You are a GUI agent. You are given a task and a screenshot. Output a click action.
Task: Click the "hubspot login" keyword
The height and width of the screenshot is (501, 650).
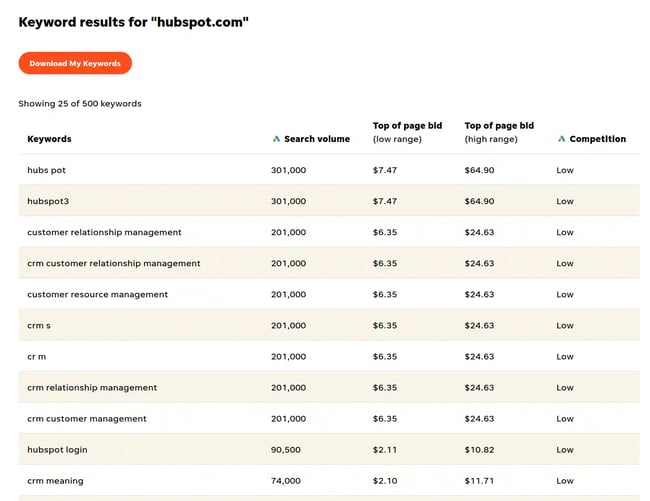click(57, 449)
